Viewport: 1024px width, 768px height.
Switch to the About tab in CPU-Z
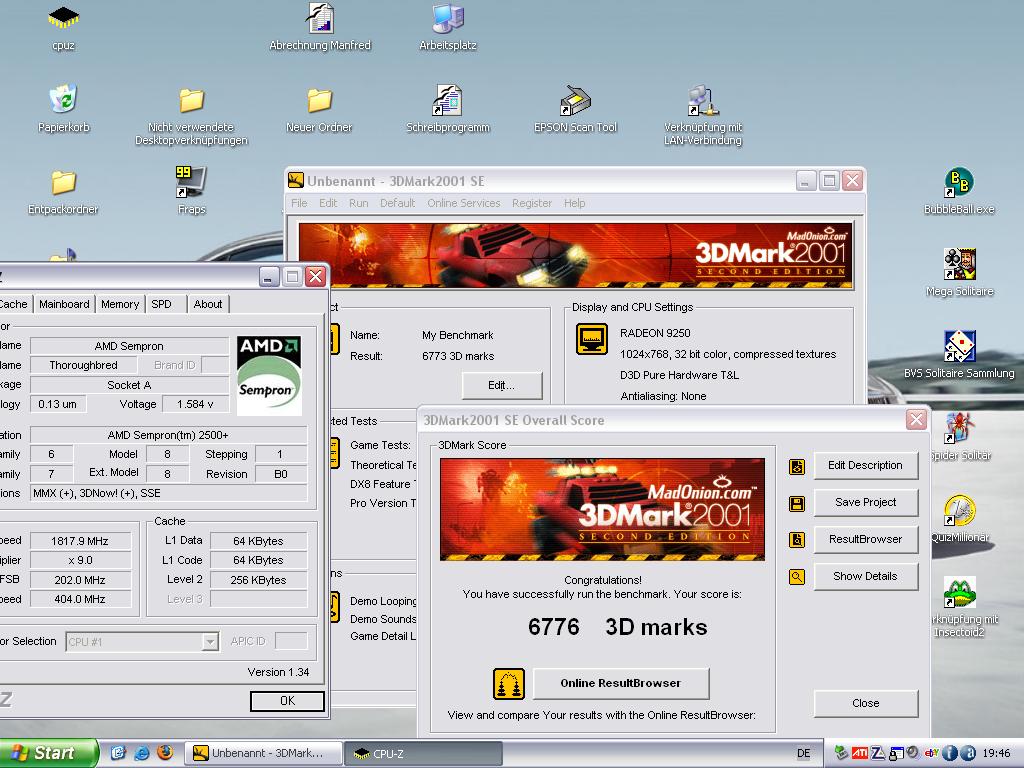pyautogui.click(x=208, y=304)
